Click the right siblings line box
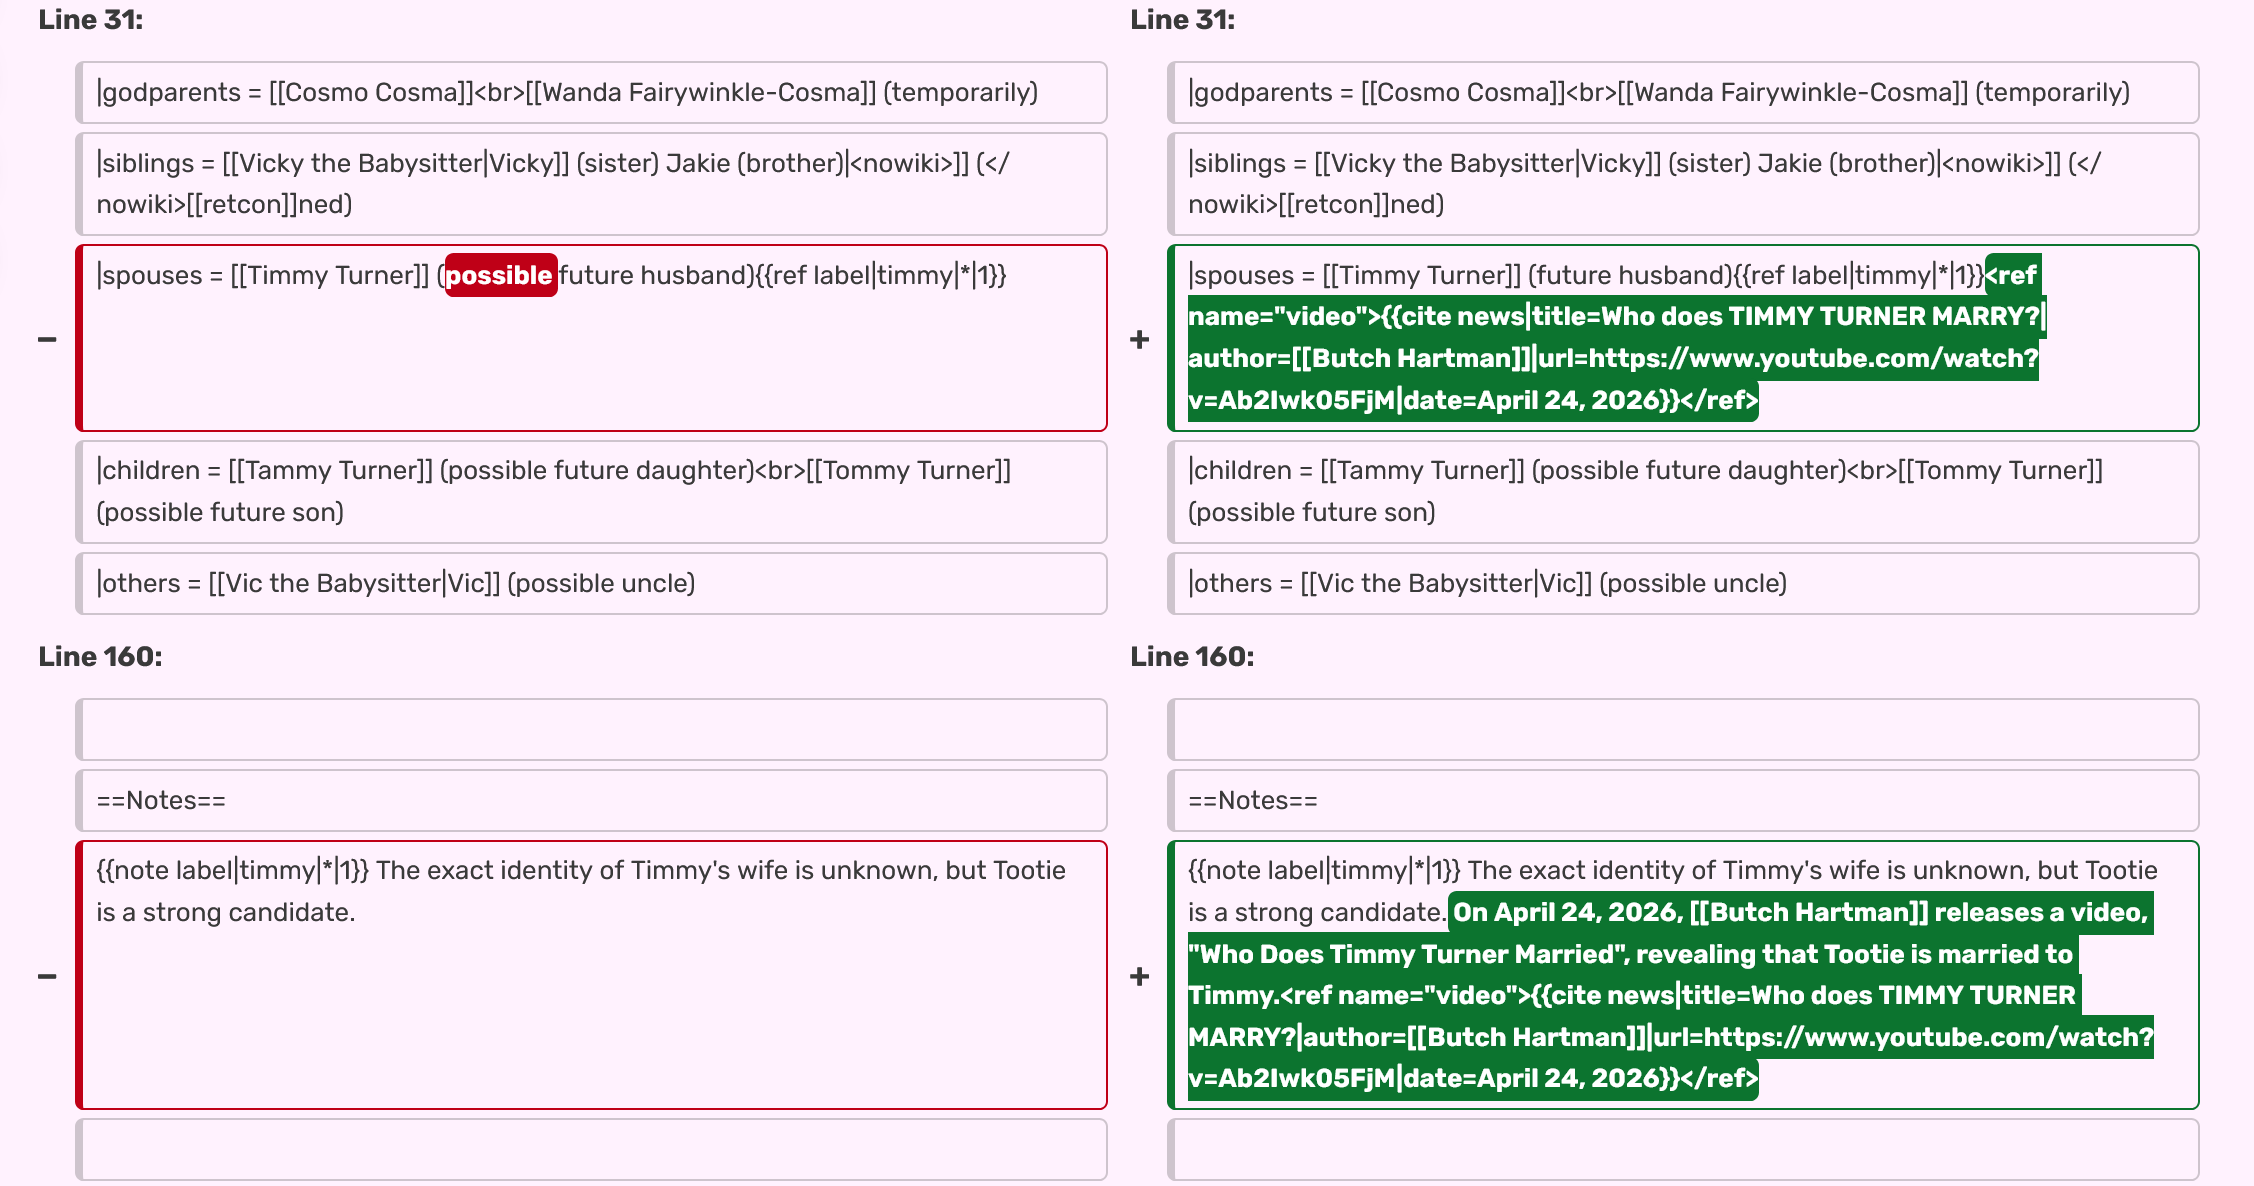 coord(1682,184)
